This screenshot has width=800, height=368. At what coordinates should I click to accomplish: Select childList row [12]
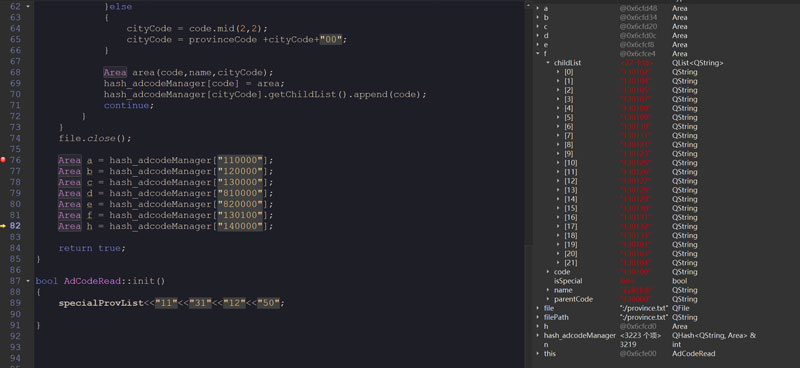click(666, 181)
